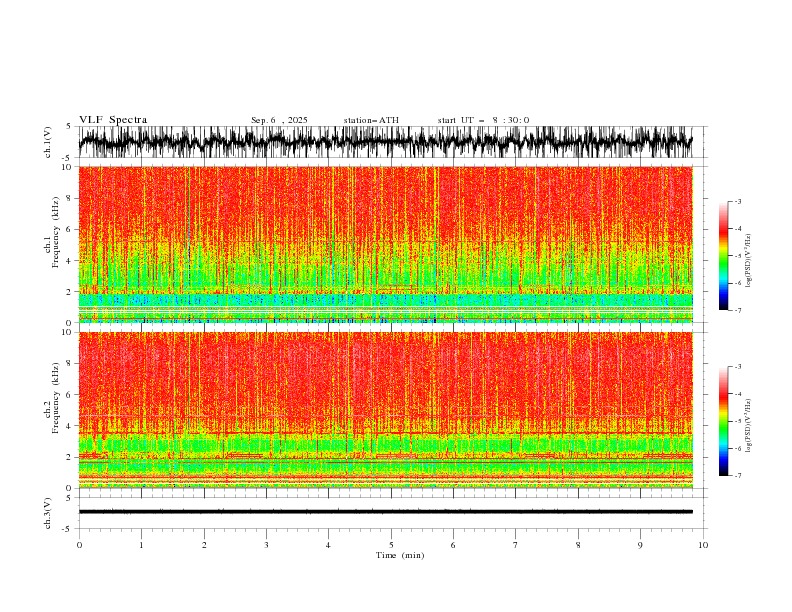Click time axis tick label "7"
The image size is (792, 612).
(516, 545)
